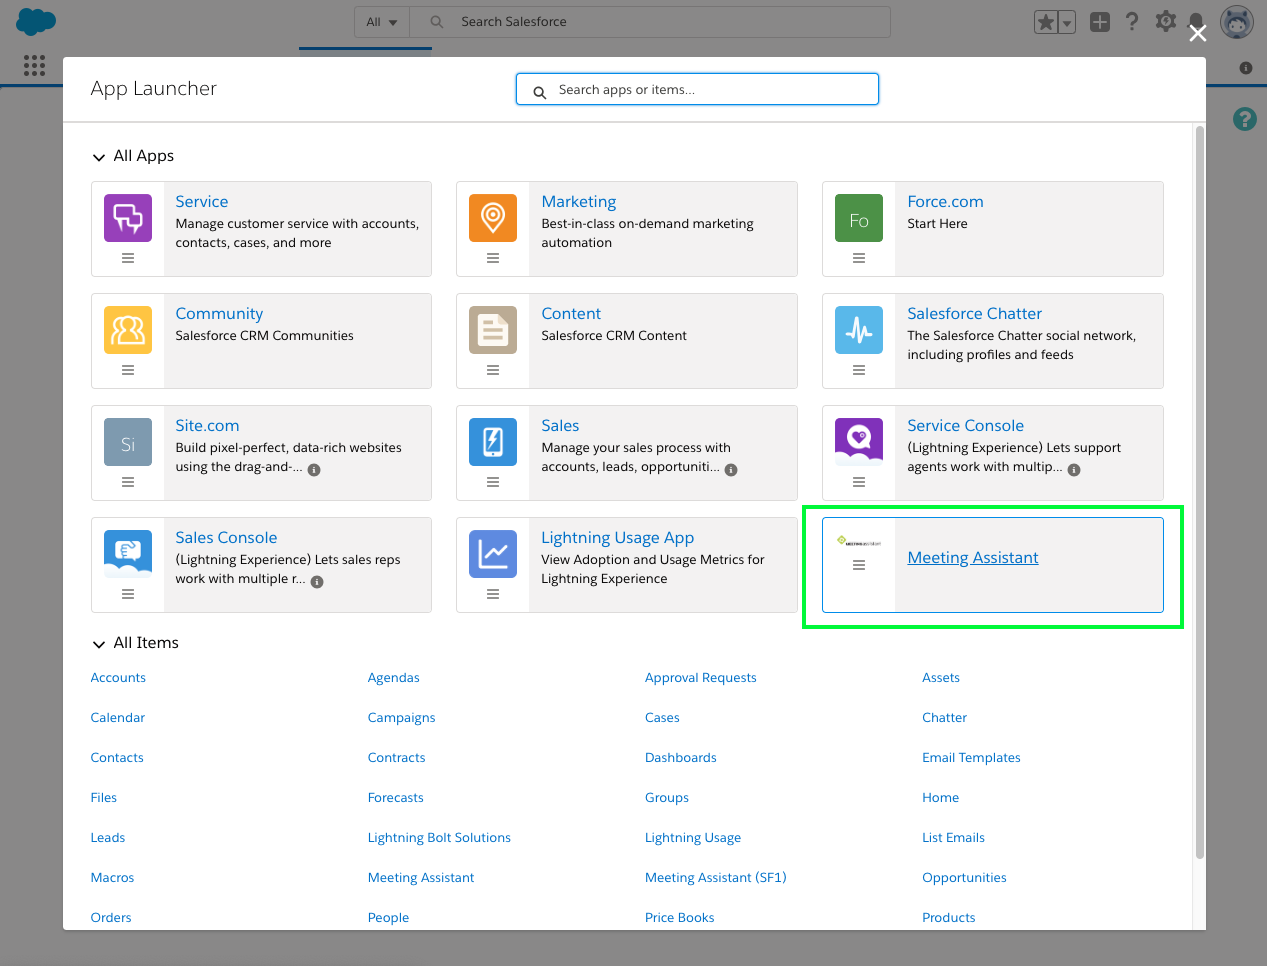Open Dashboards item link
The height and width of the screenshot is (966, 1267).
[x=681, y=757]
